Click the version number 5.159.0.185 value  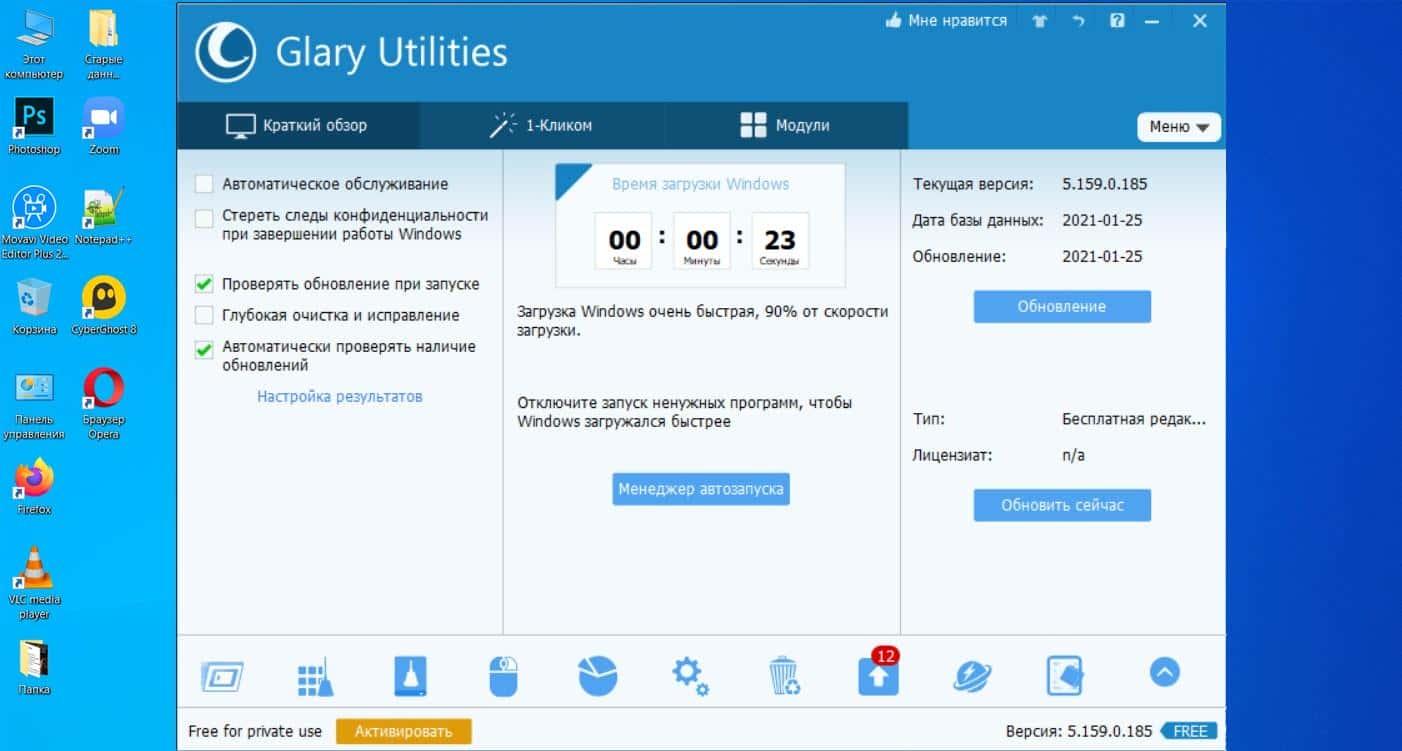tap(1104, 184)
